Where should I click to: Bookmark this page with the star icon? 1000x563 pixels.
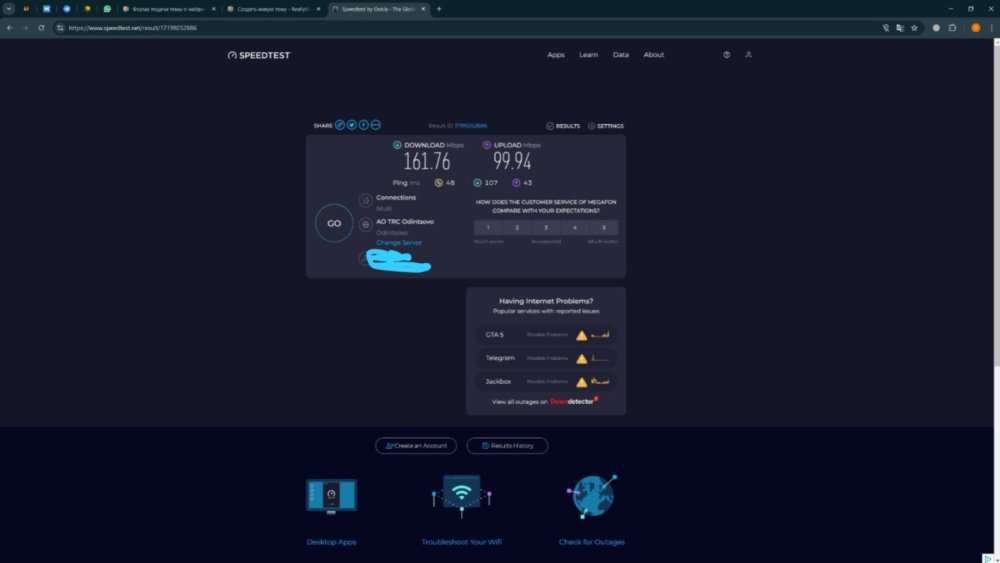pos(914,28)
